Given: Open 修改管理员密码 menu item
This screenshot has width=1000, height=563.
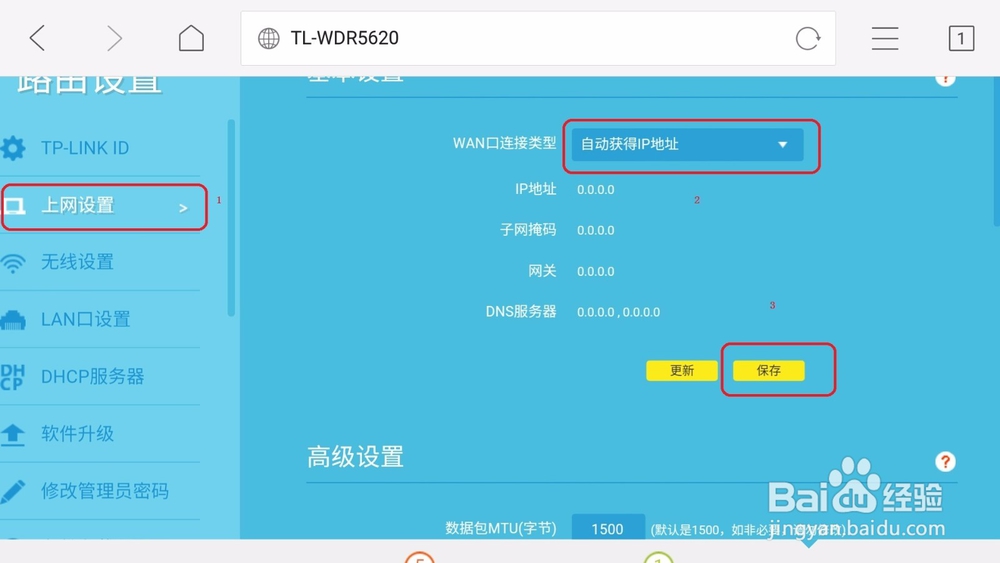Looking at the screenshot, I should [100, 491].
